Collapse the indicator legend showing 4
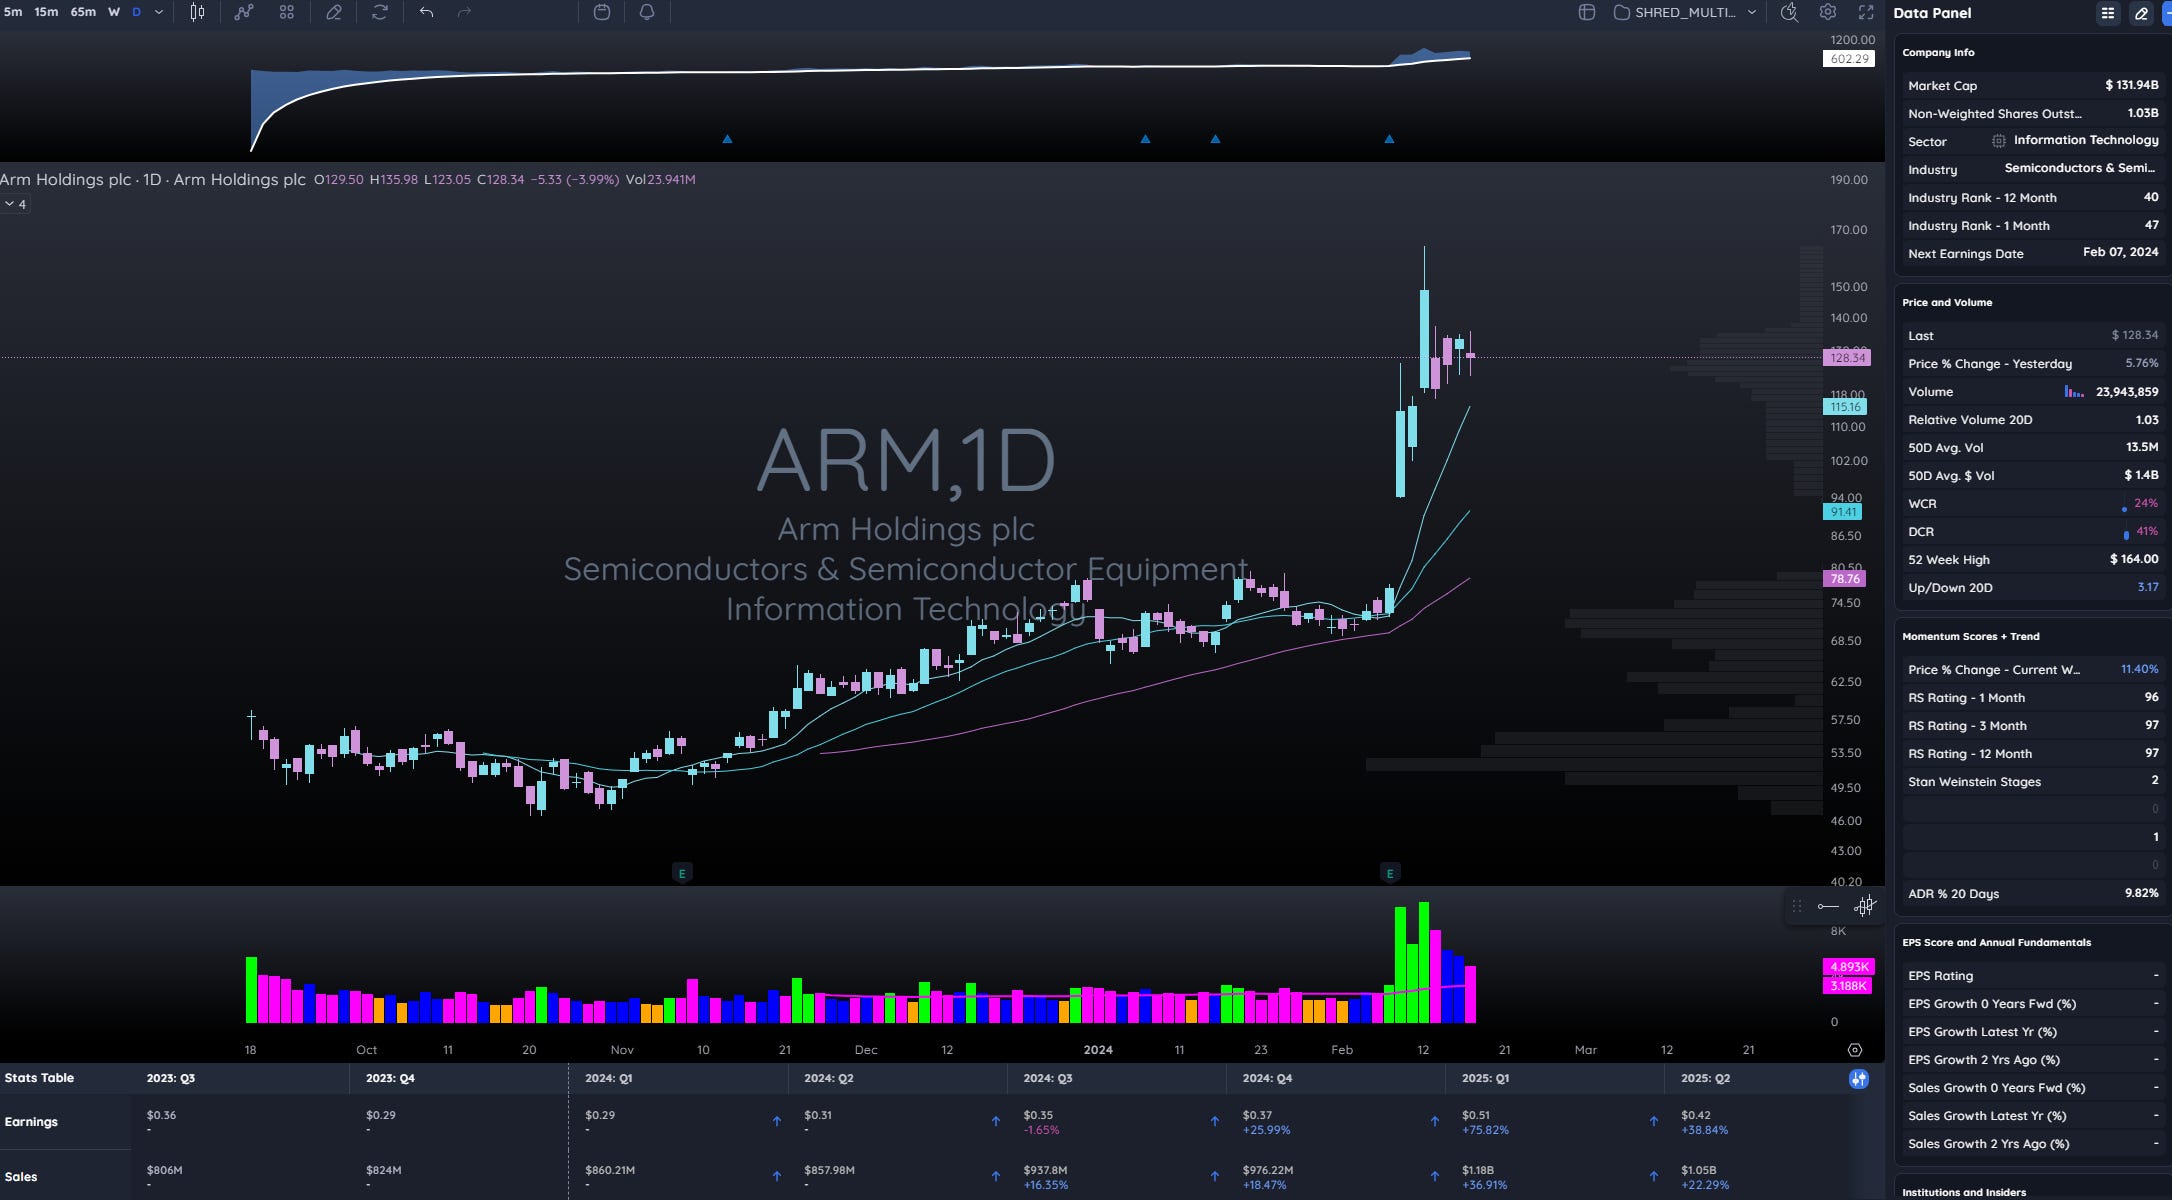2172x1200 pixels. [x=15, y=204]
